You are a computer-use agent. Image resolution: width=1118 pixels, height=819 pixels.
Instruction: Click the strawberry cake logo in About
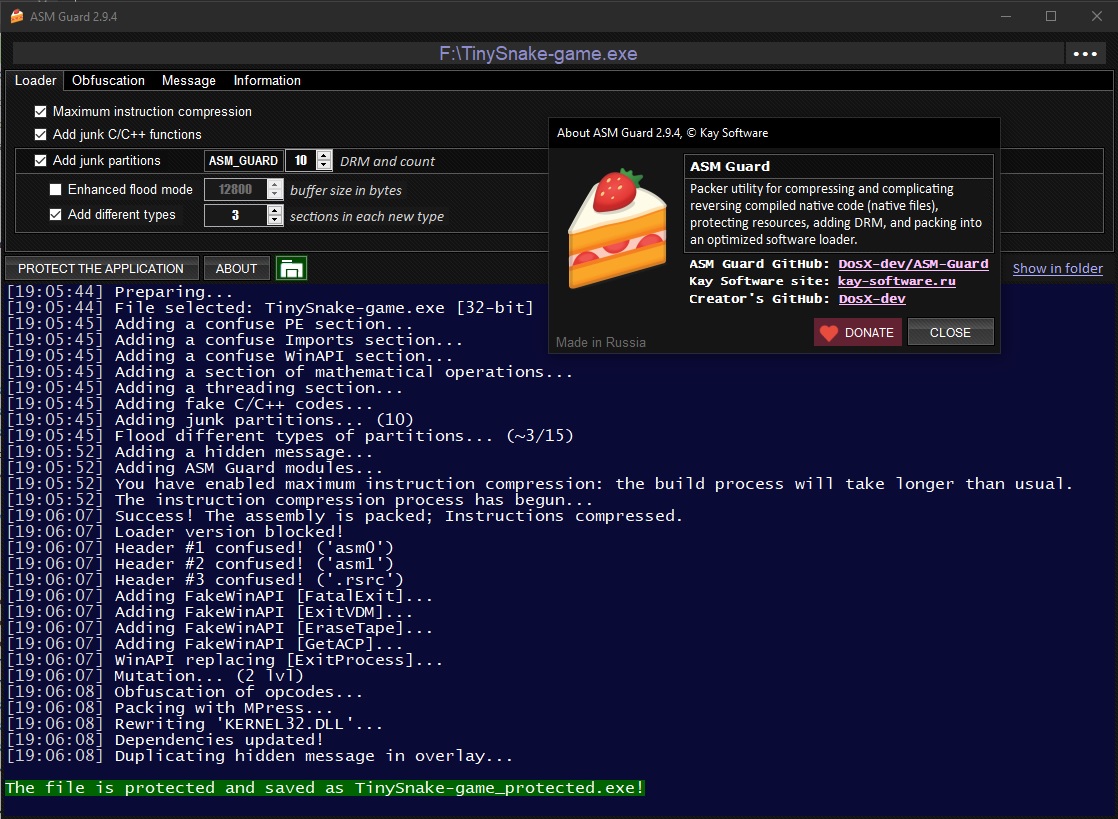(x=617, y=230)
